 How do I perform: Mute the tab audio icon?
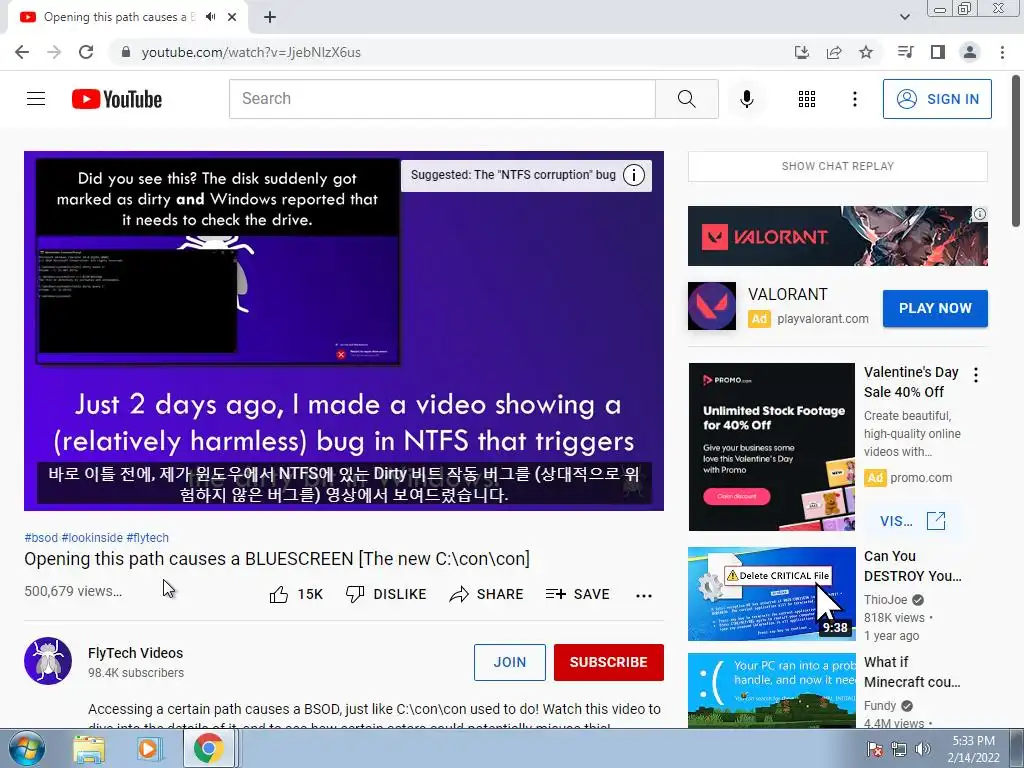coord(210,17)
